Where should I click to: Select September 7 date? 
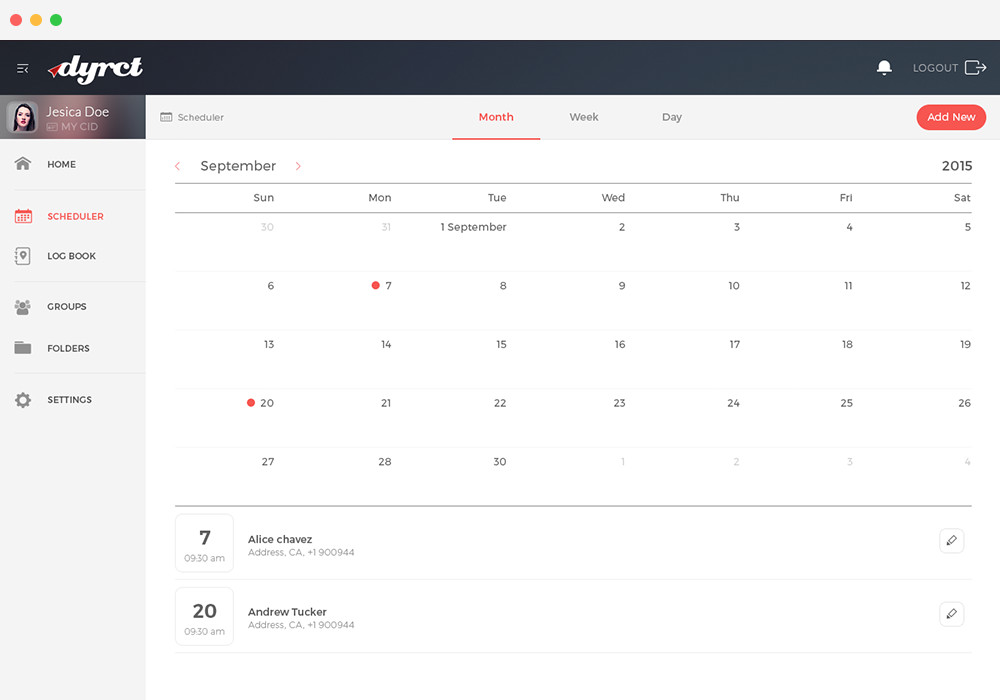click(x=388, y=286)
